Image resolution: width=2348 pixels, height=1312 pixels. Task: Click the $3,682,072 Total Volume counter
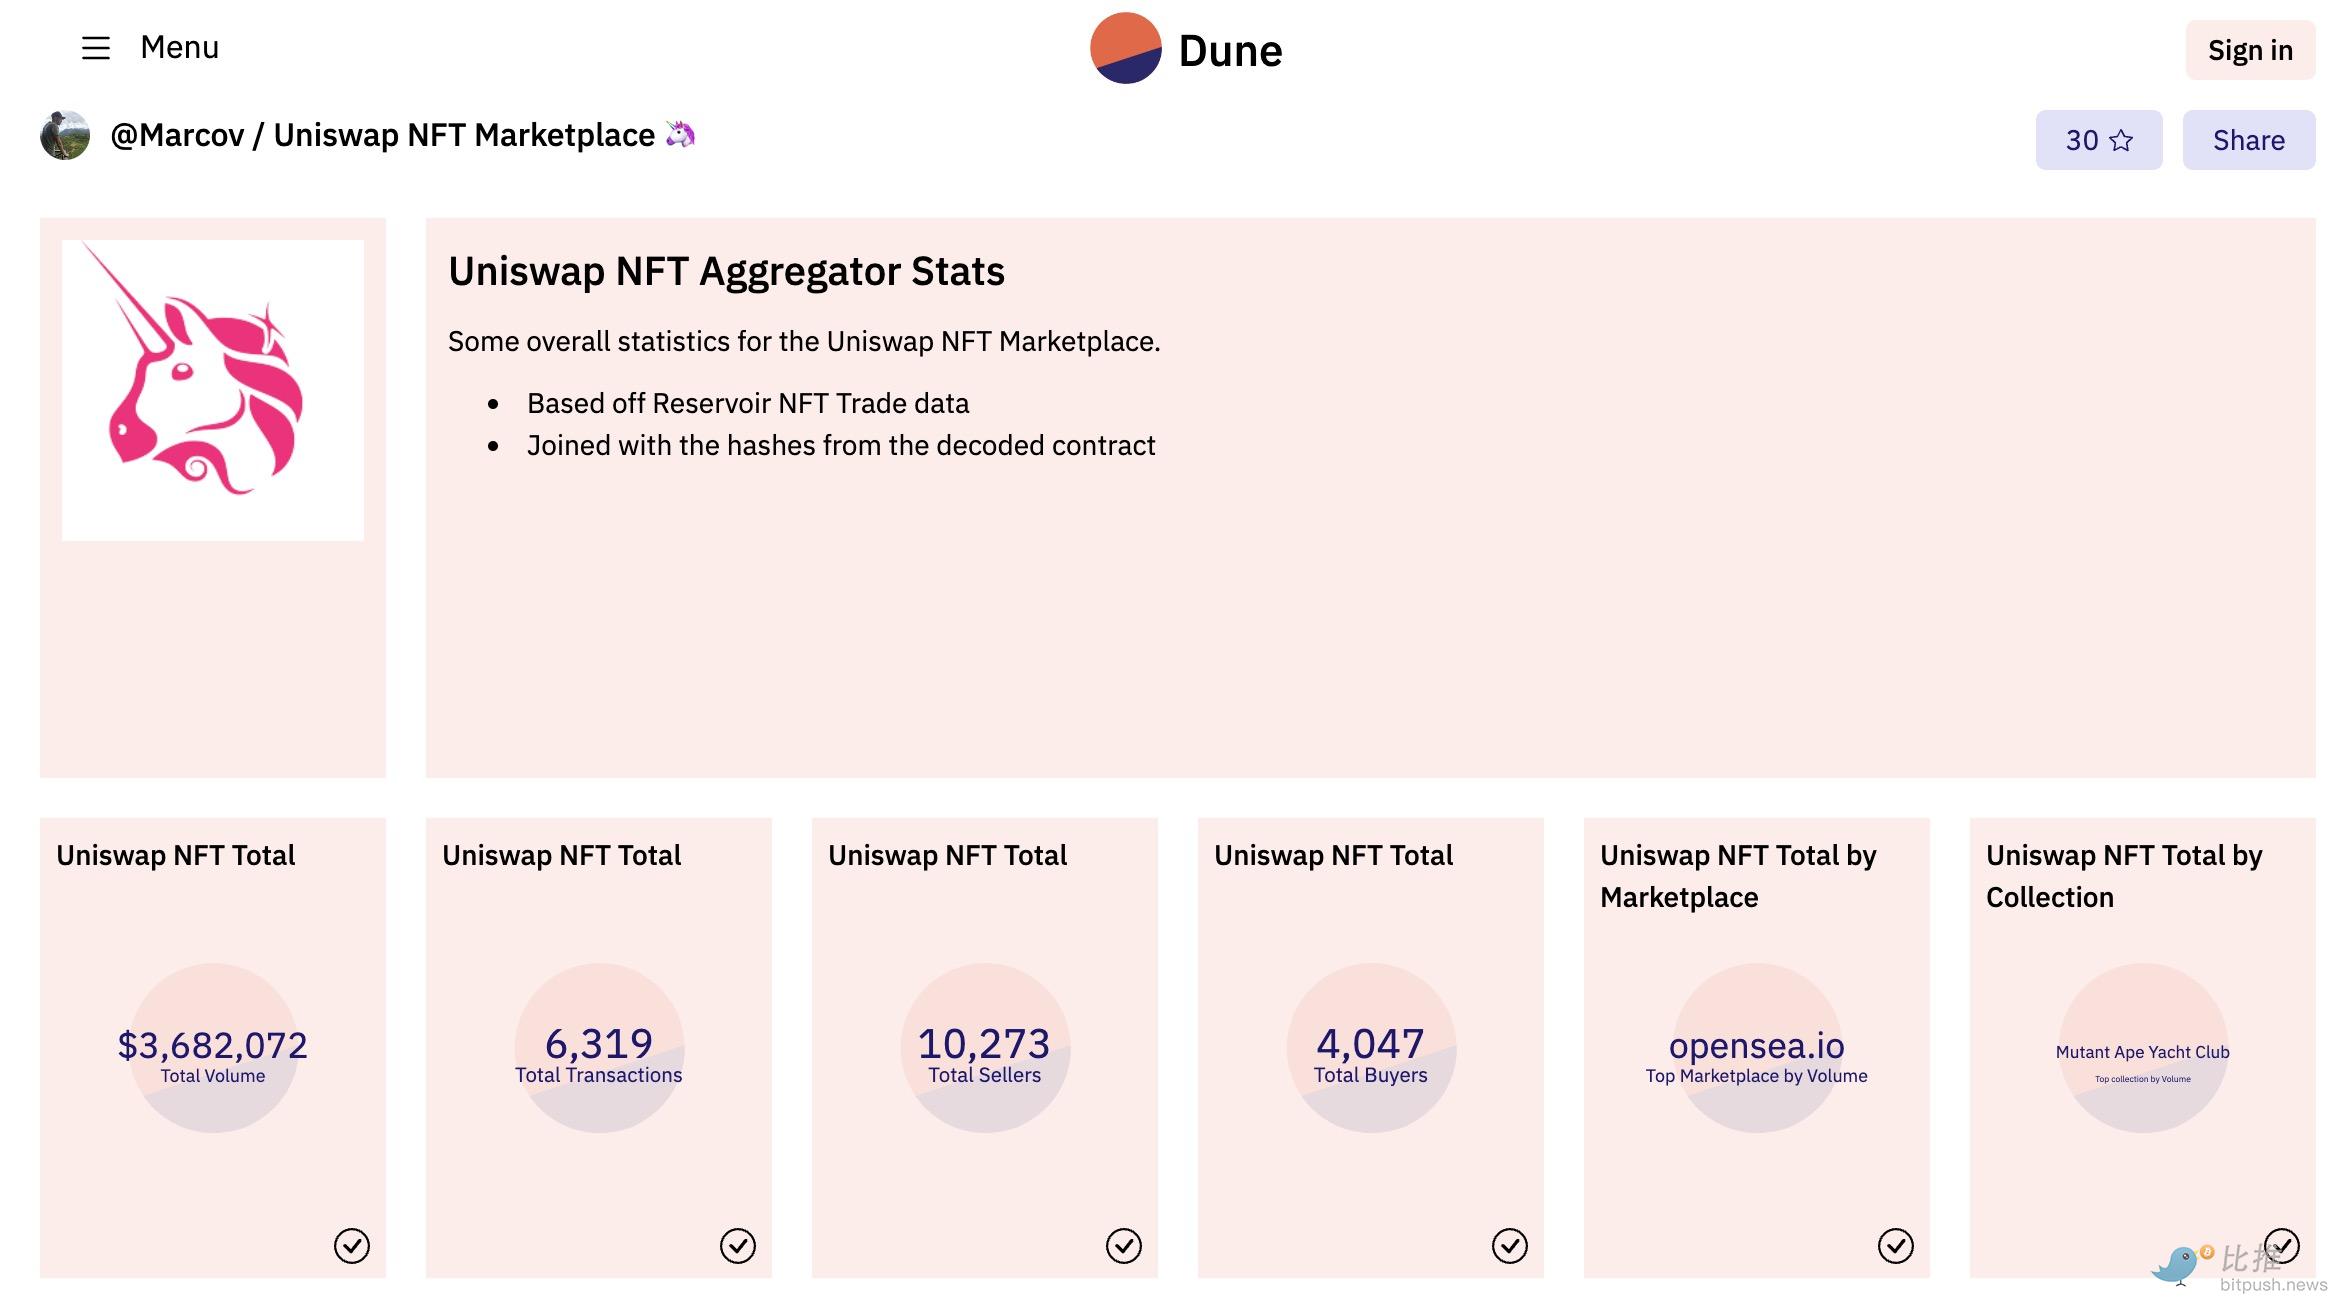[212, 1045]
